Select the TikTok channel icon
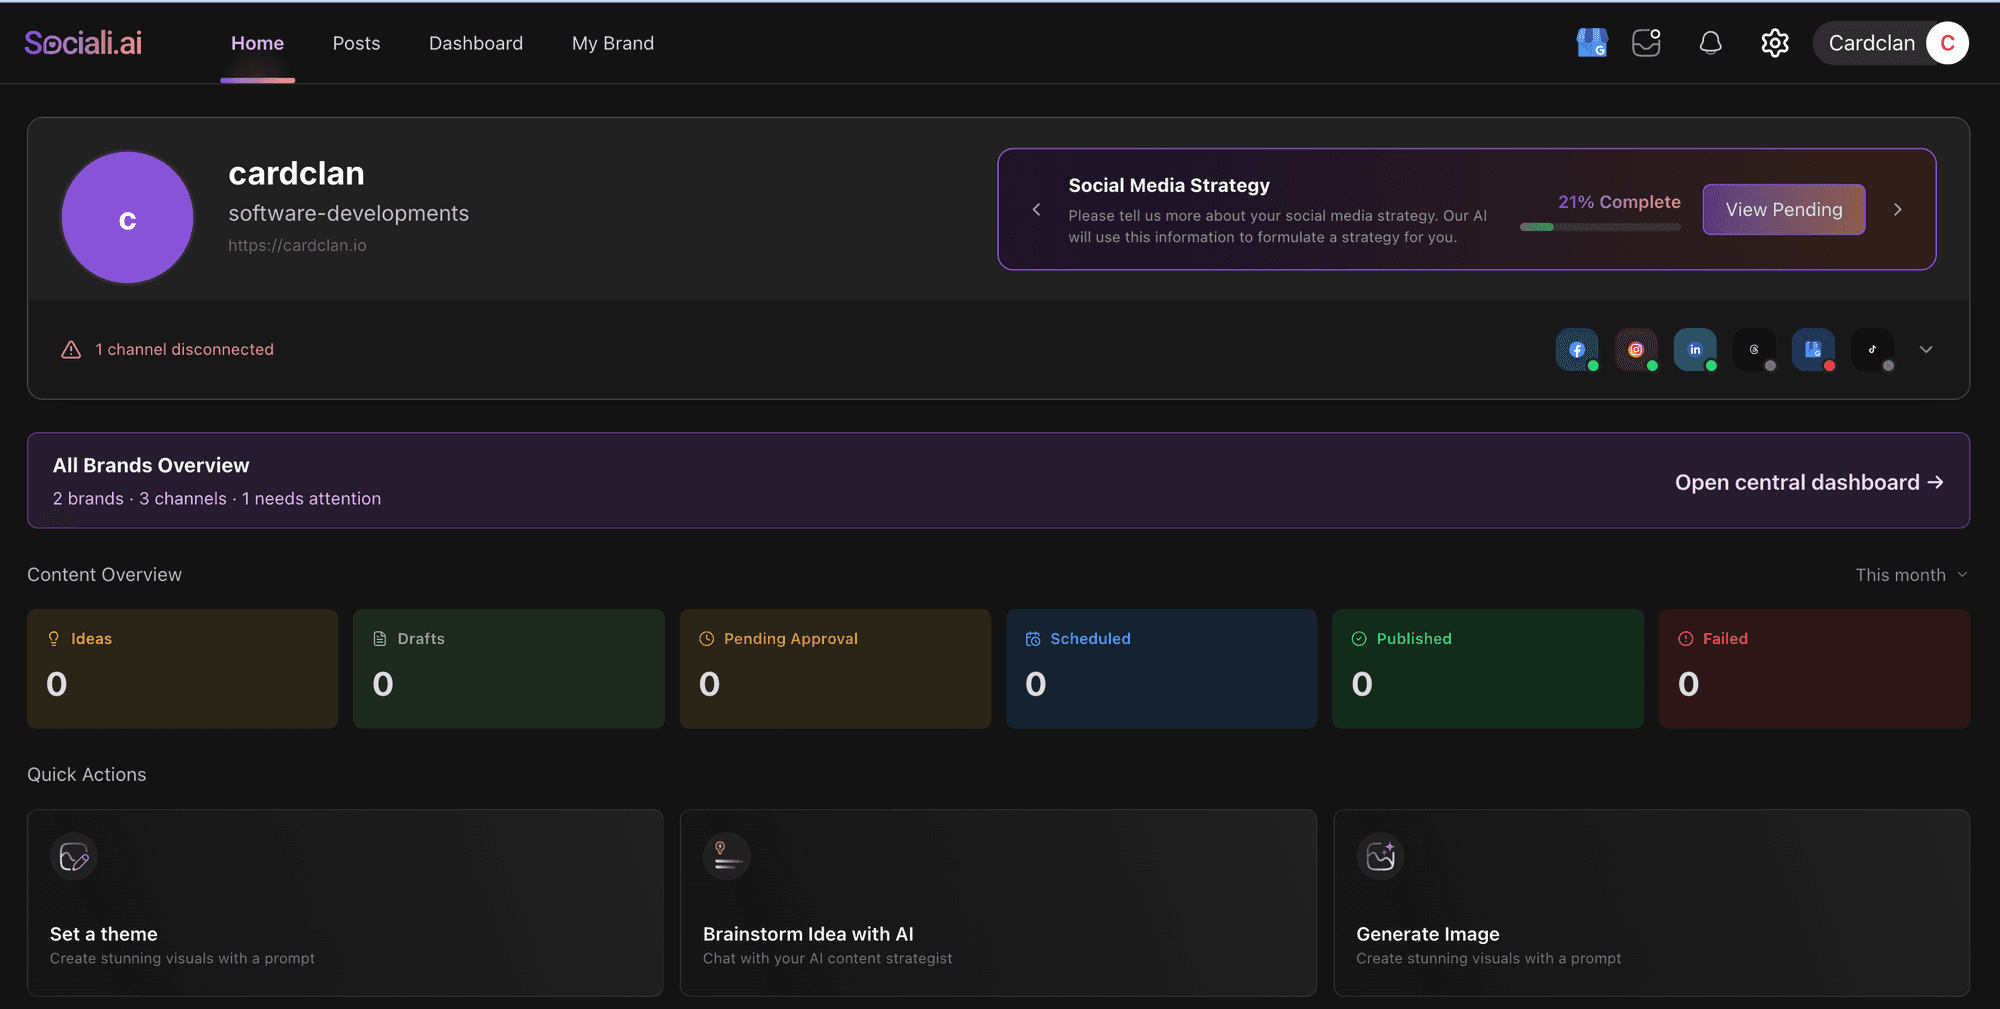The image size is (2000, 1009). point(1872,349)
